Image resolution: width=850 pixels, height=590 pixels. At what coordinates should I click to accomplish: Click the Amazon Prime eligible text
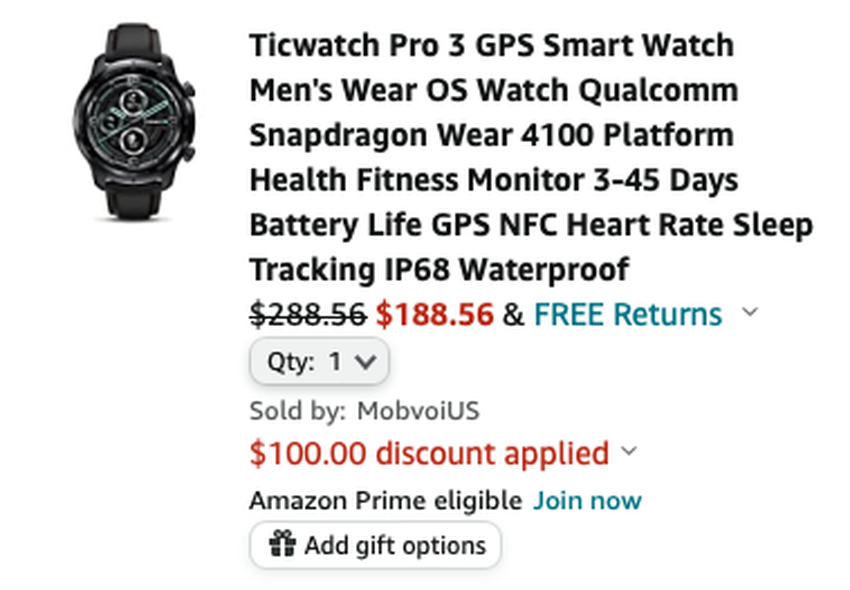(385, 500)
